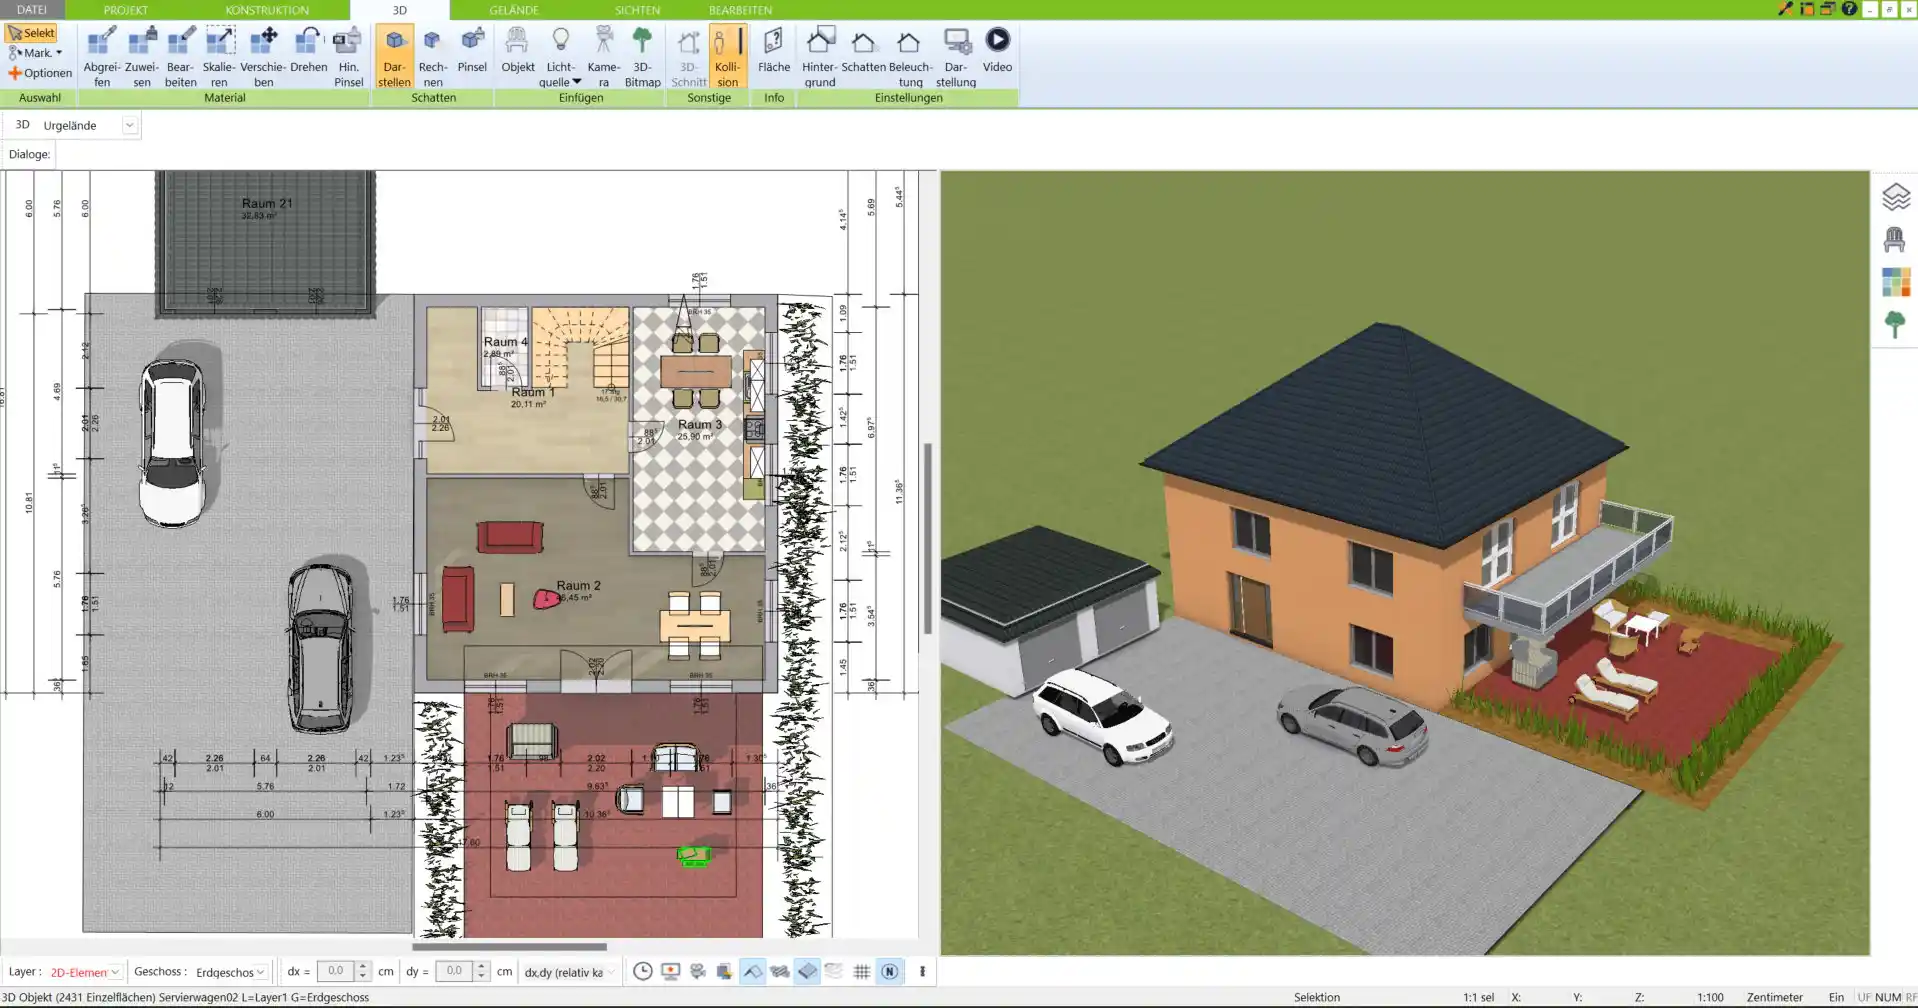Click the help question mark icon in title bar
This screenshot has height=1008, width=1918.
tap(1849, 9)
